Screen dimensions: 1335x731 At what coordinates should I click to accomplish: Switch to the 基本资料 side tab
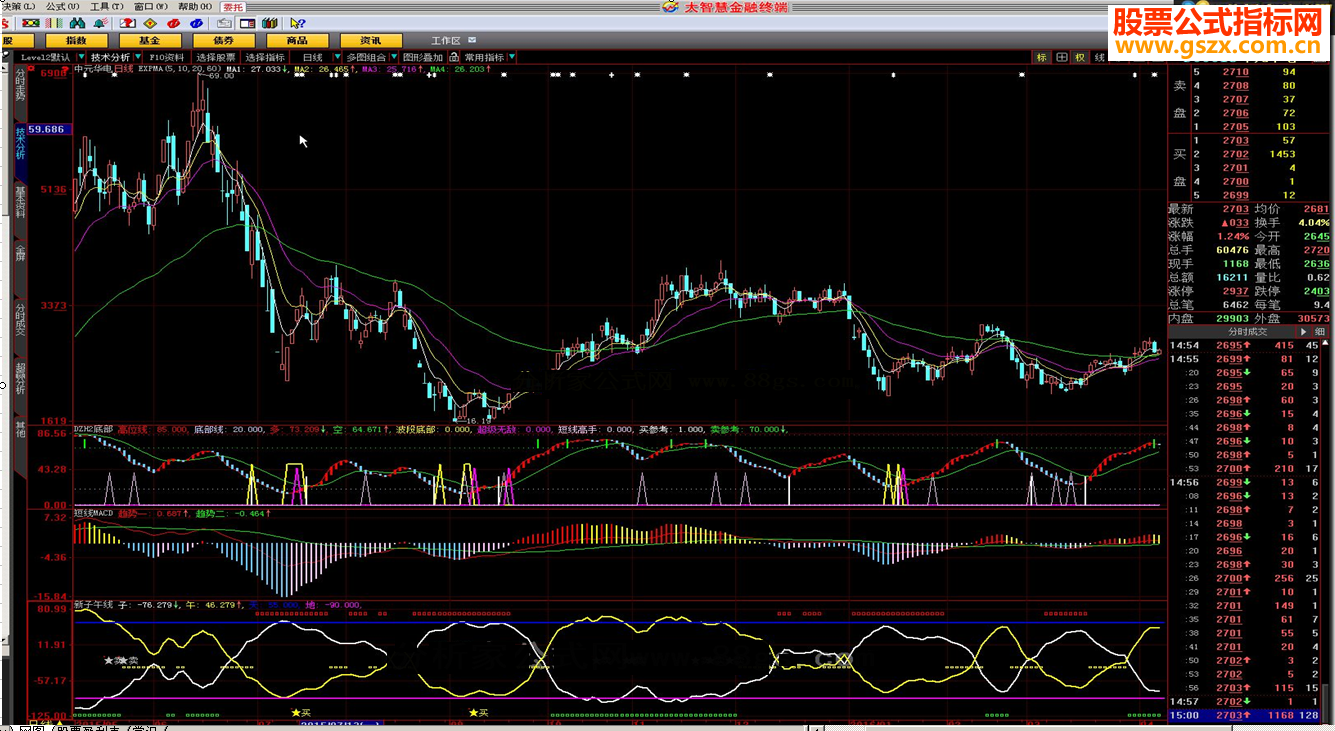[x=20, y=201]
